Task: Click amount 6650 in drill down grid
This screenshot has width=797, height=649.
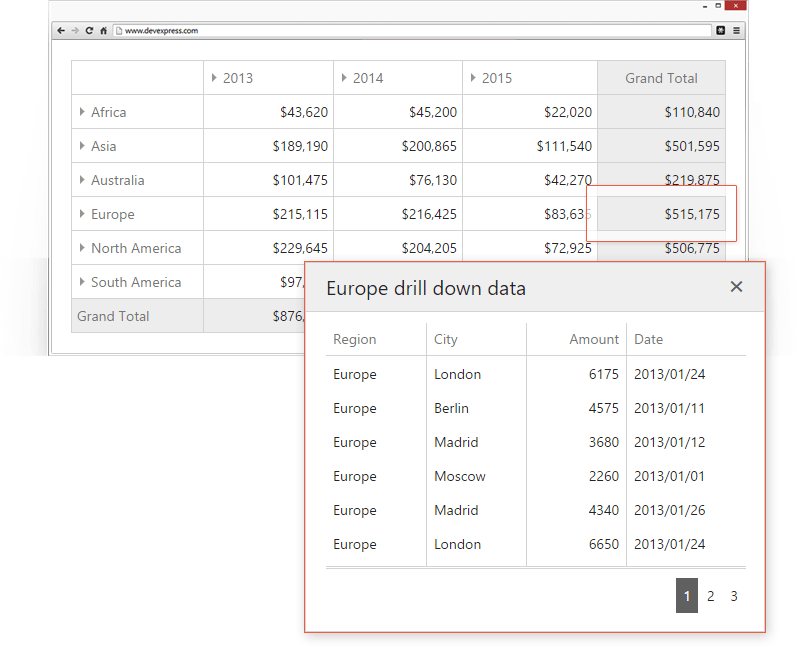Action: coord(576,544)
